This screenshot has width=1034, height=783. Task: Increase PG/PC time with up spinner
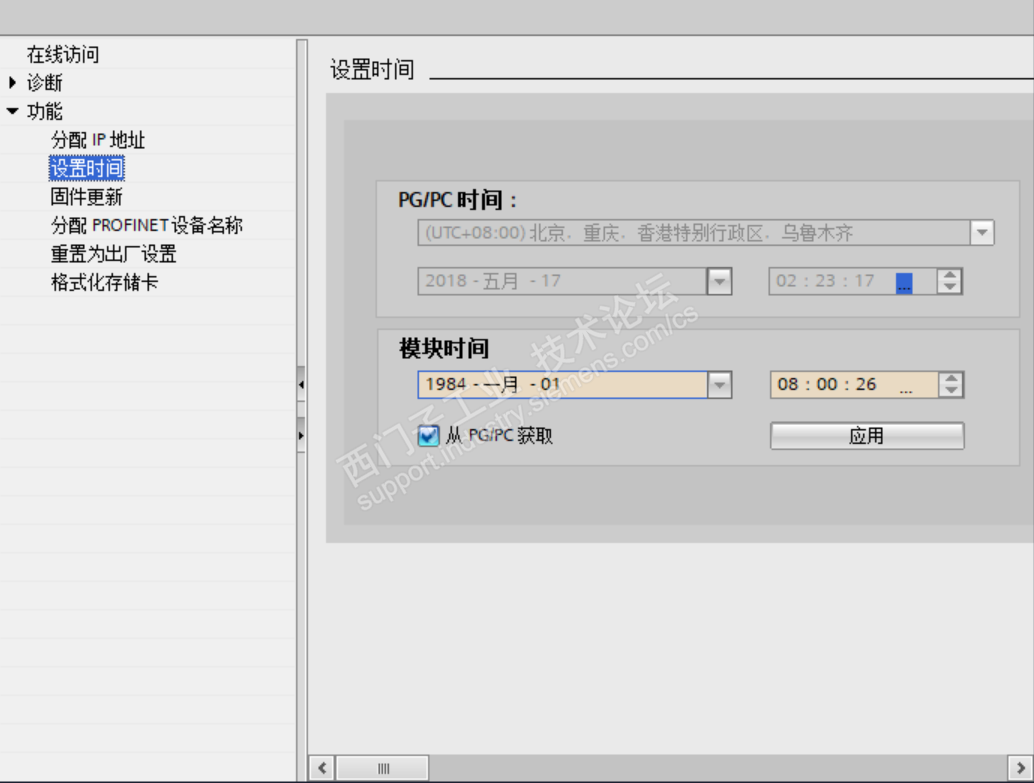tap(950, 275)
